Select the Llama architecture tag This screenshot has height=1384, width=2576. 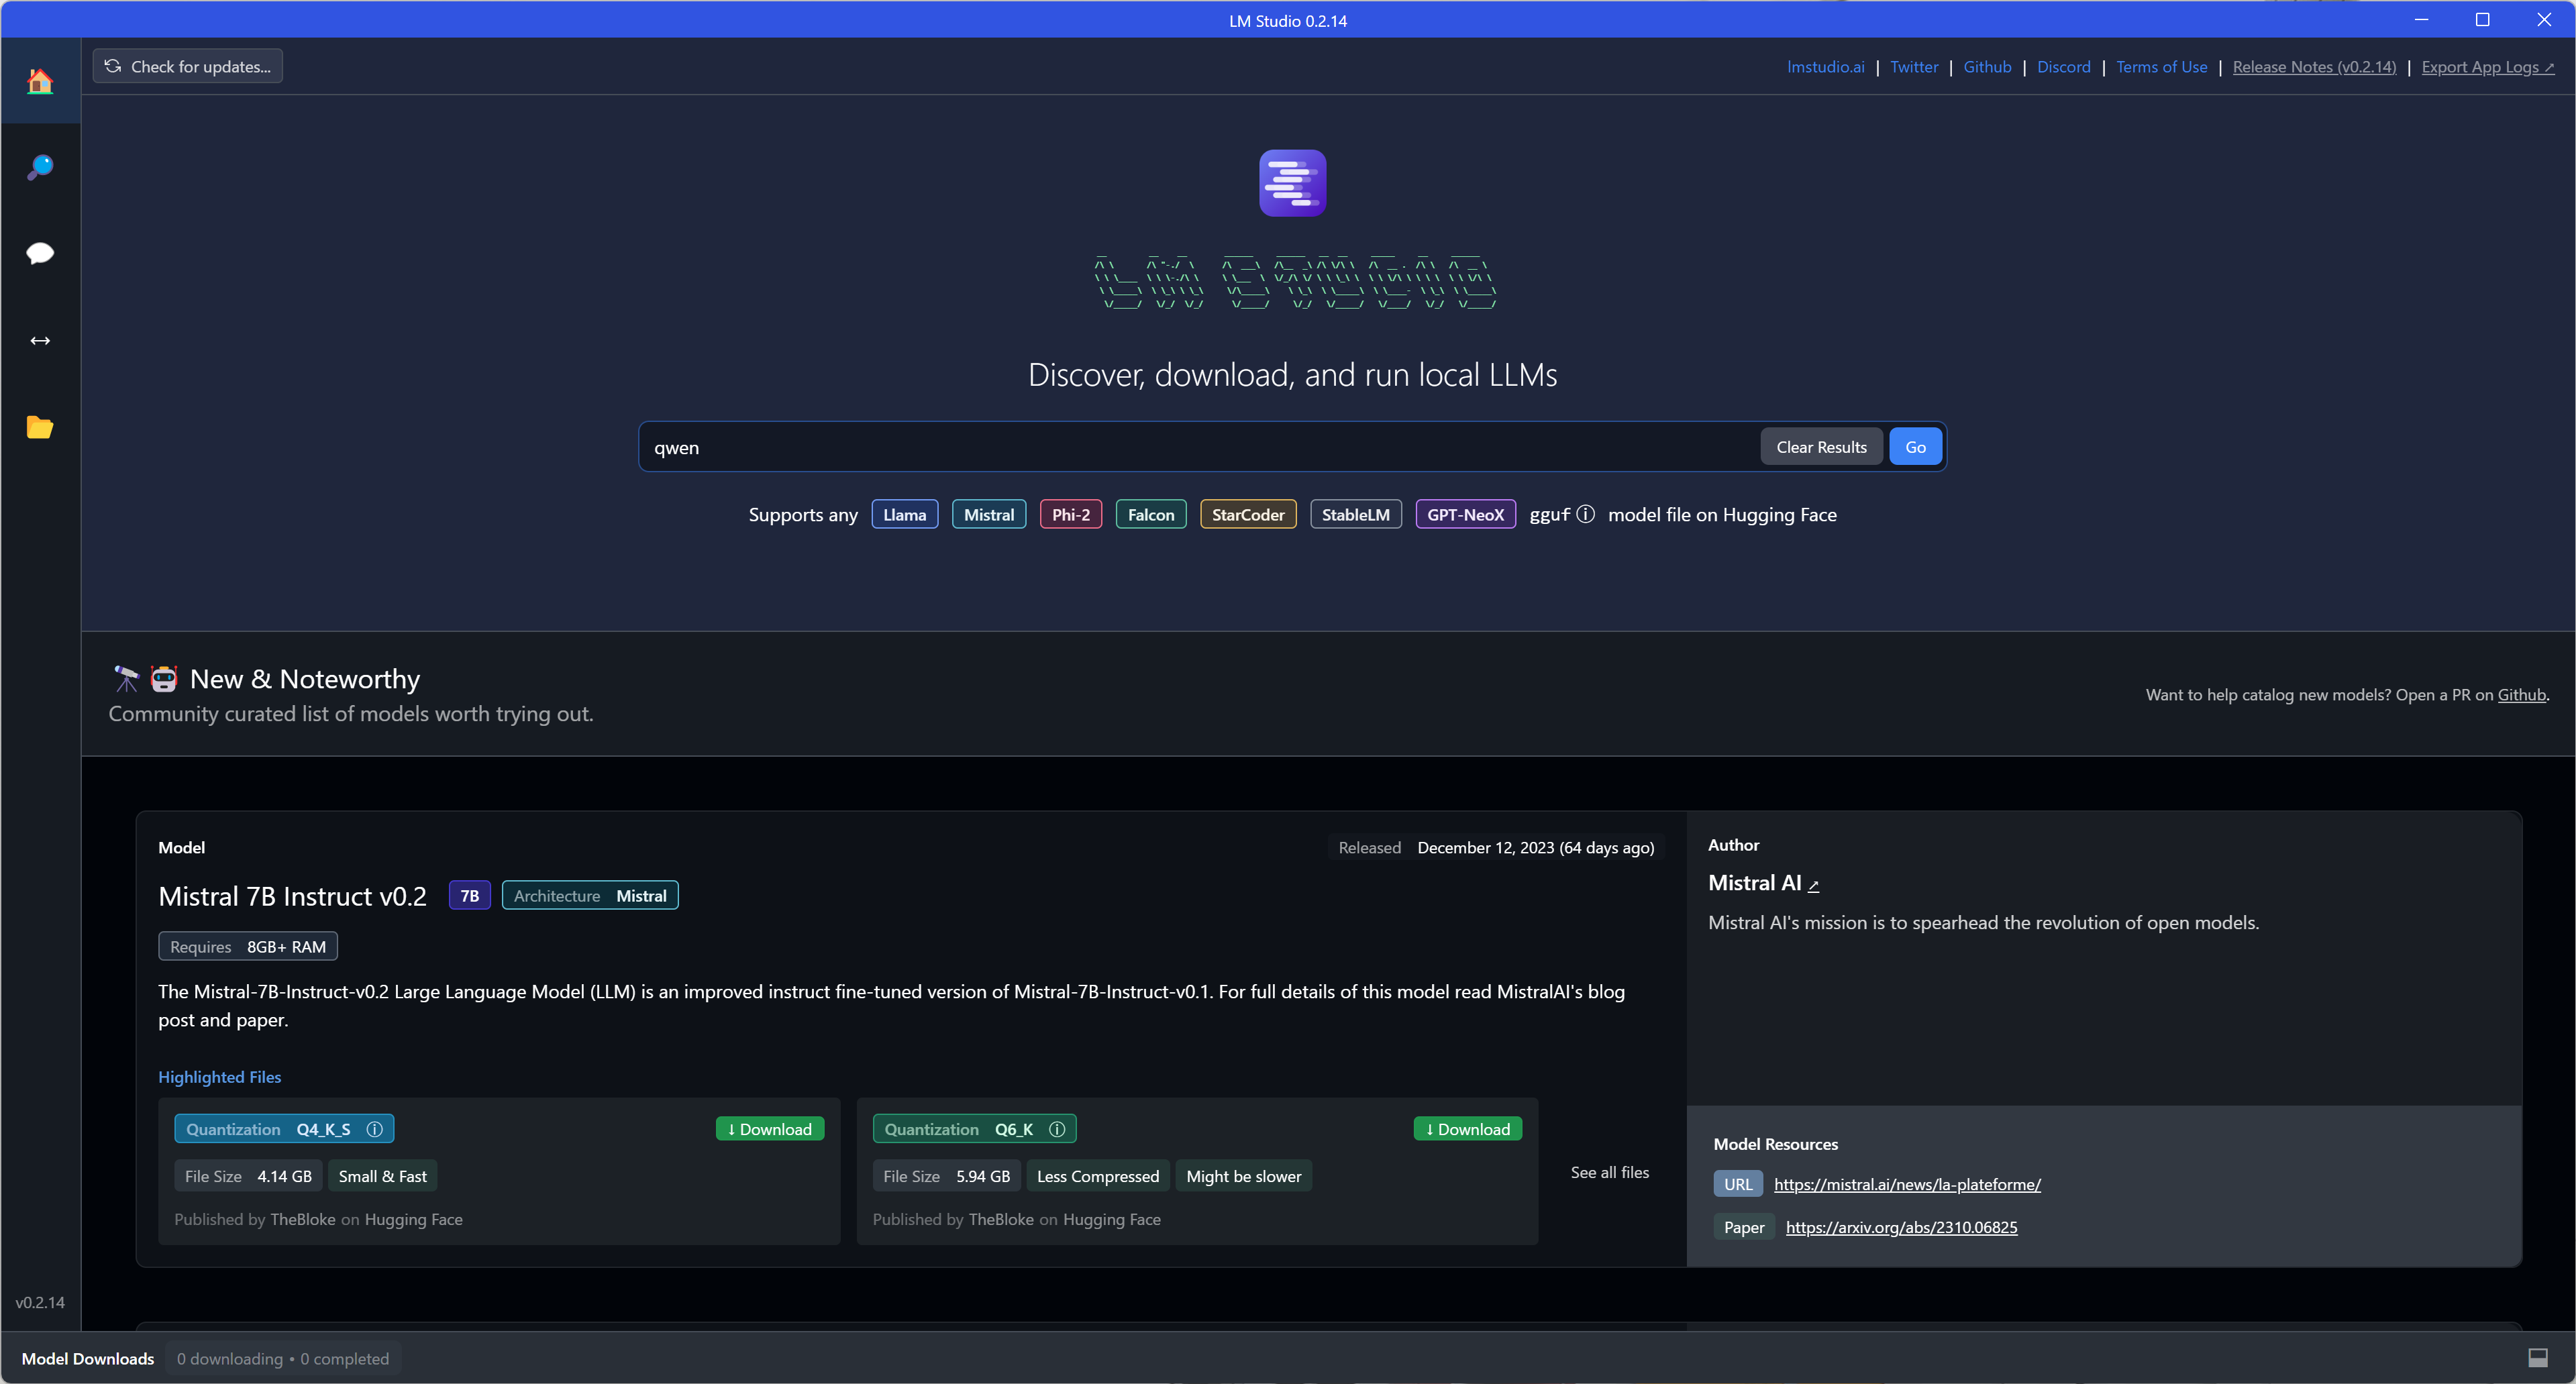pyautogui.click(x=904, y=514)
